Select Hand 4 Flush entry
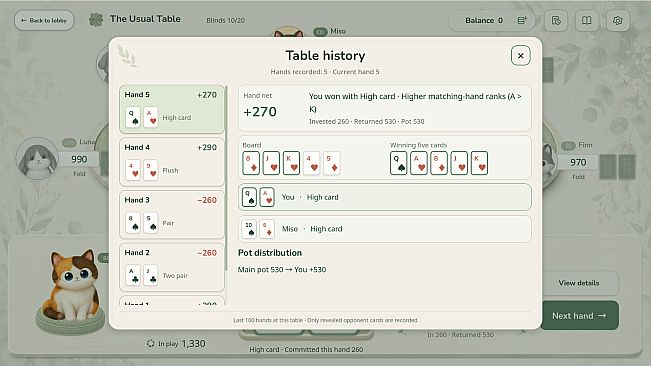This screenshot has width=651, height=366. point(171,162)
